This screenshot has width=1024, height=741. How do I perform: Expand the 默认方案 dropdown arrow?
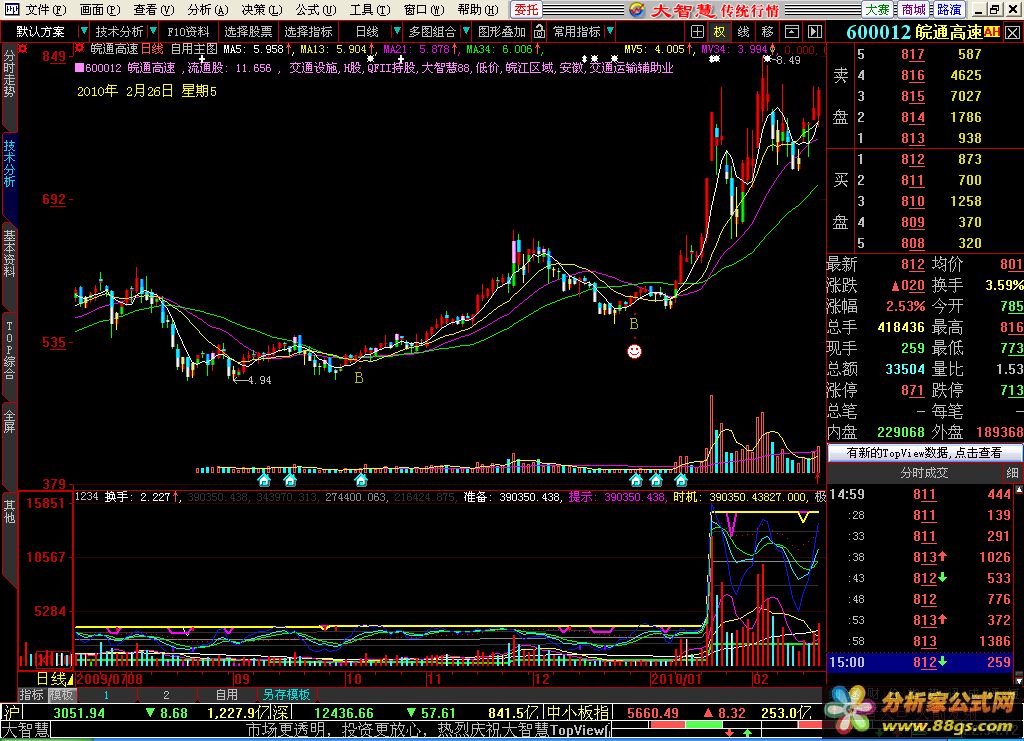coord(83,31)
